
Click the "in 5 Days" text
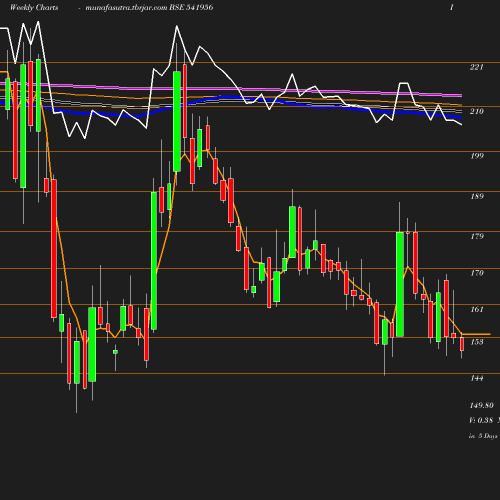tap(483, 436)
